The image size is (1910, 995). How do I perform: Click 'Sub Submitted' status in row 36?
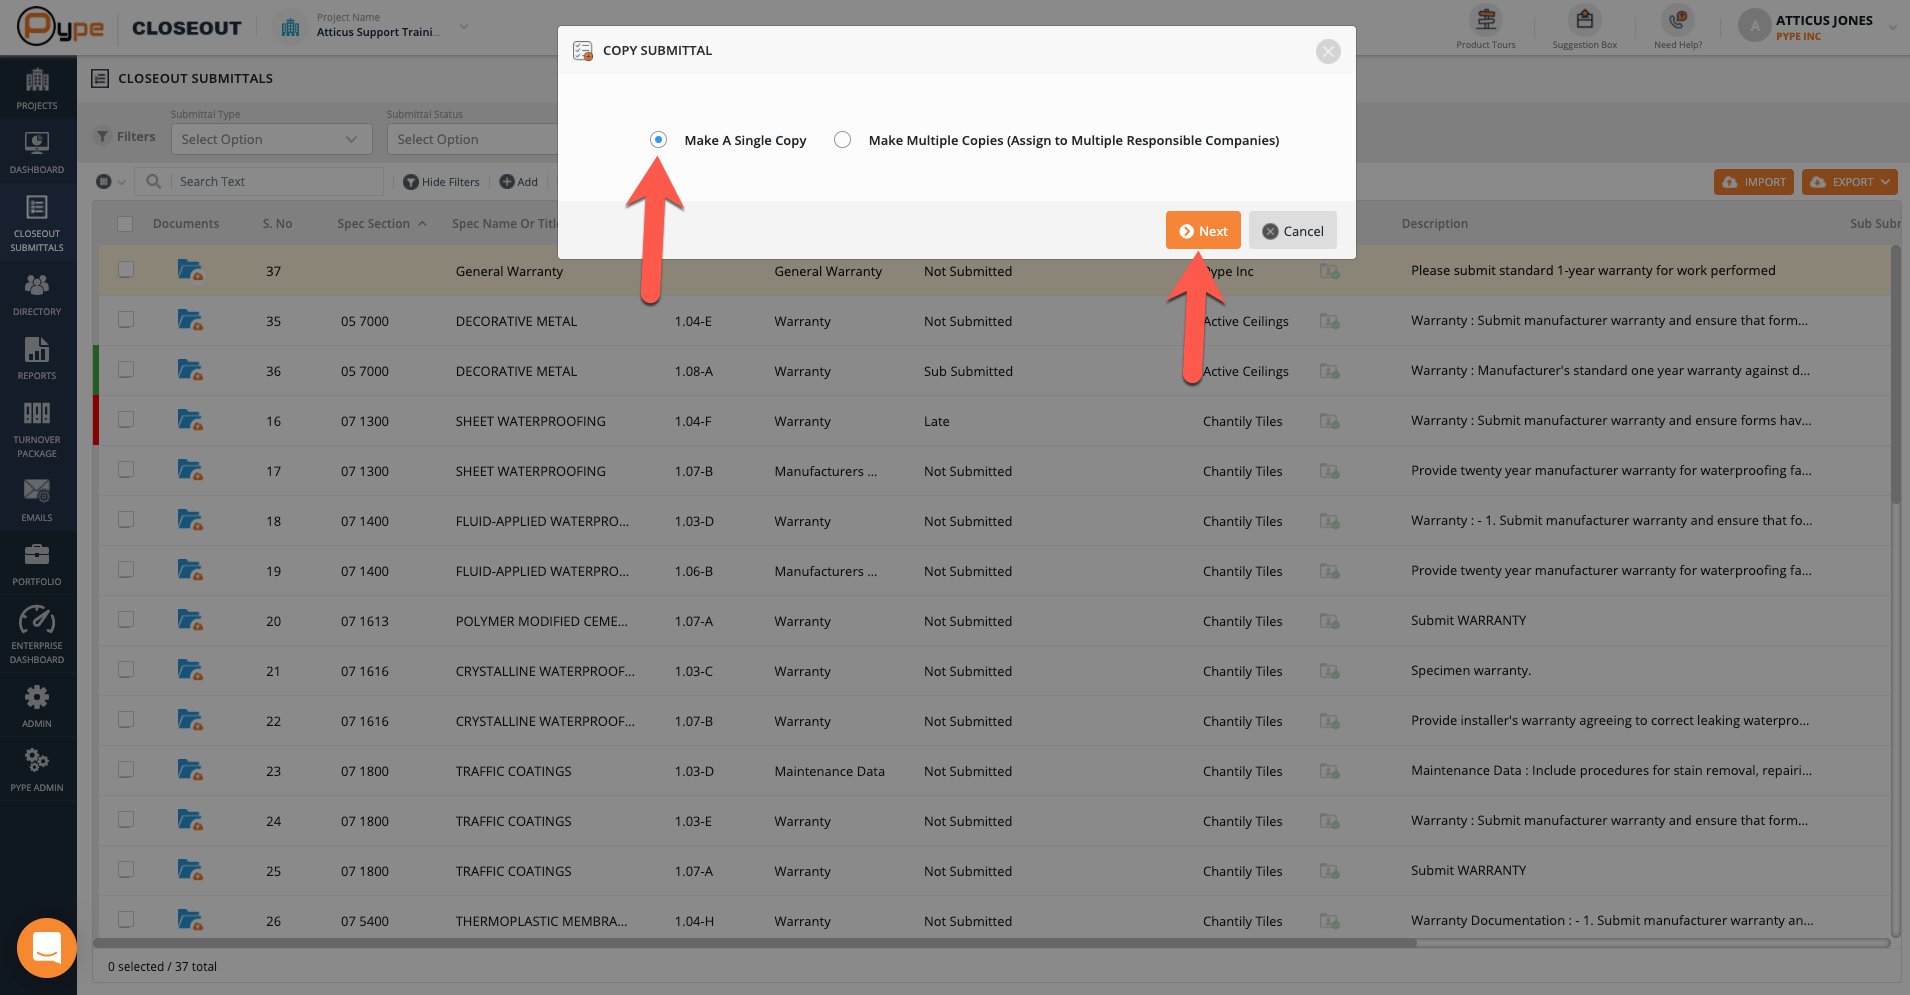(x=968, y=371)
